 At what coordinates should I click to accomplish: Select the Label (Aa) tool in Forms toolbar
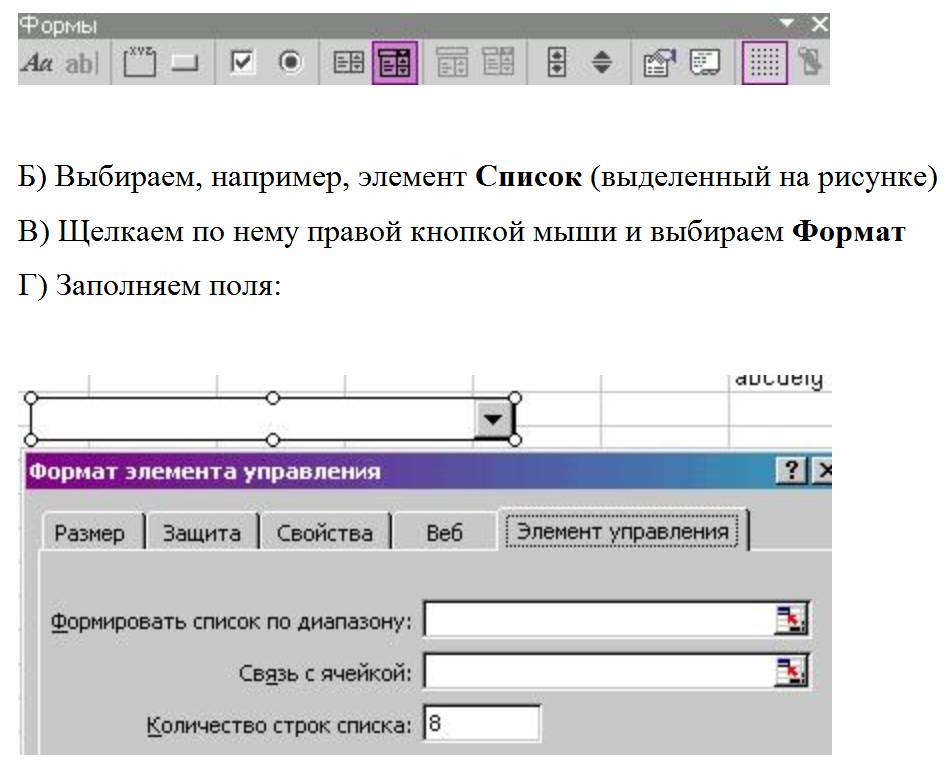(37, 62)
